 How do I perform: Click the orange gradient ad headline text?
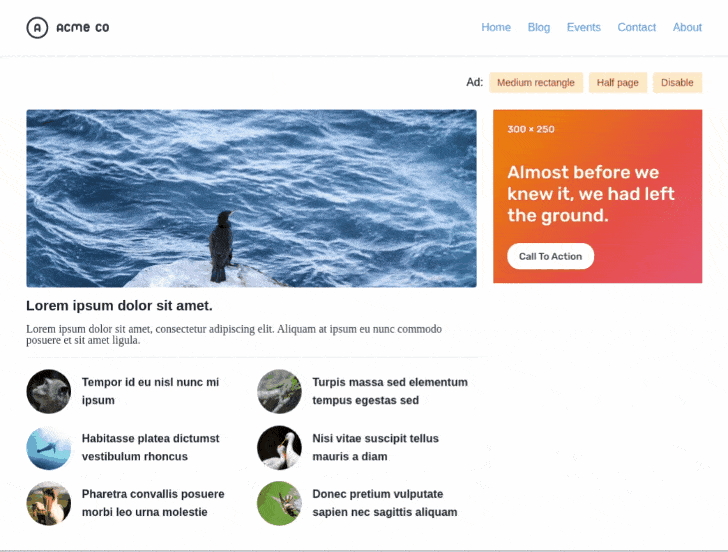[x=591, y=194]
